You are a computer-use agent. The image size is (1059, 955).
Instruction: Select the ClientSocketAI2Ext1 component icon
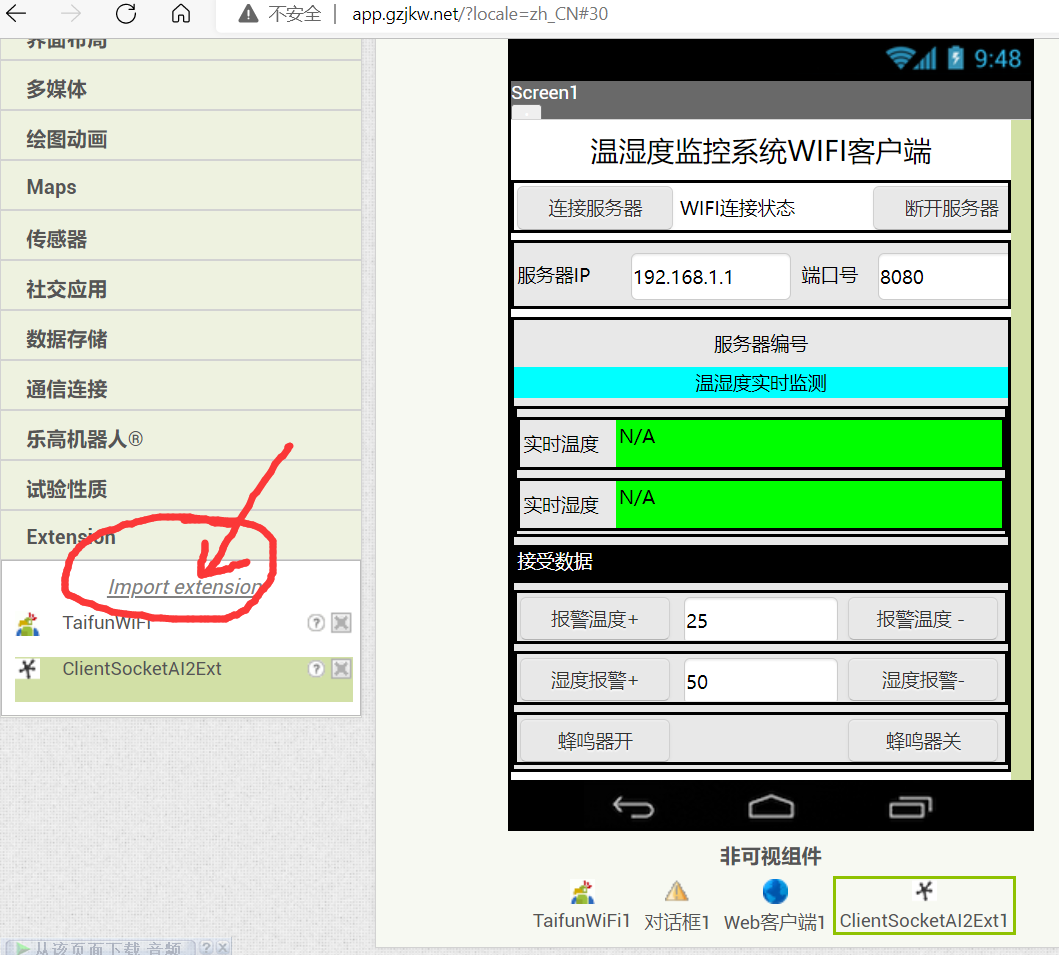point(922,891)
